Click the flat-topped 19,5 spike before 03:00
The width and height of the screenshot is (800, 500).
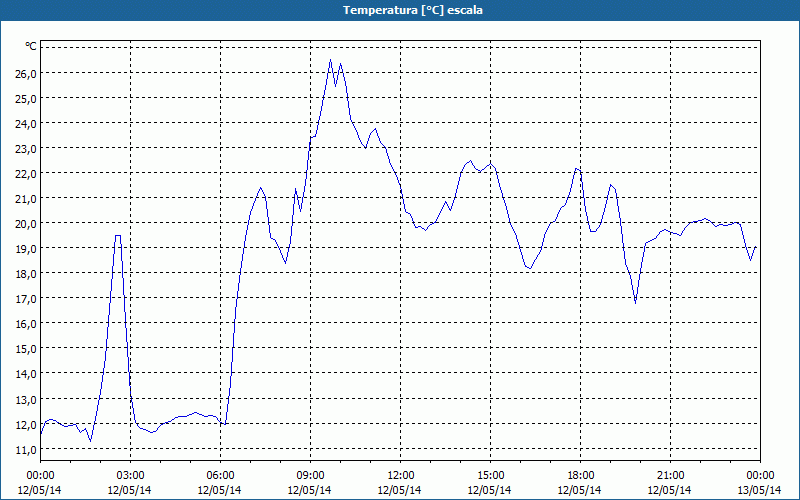click(x=118, y=236)
